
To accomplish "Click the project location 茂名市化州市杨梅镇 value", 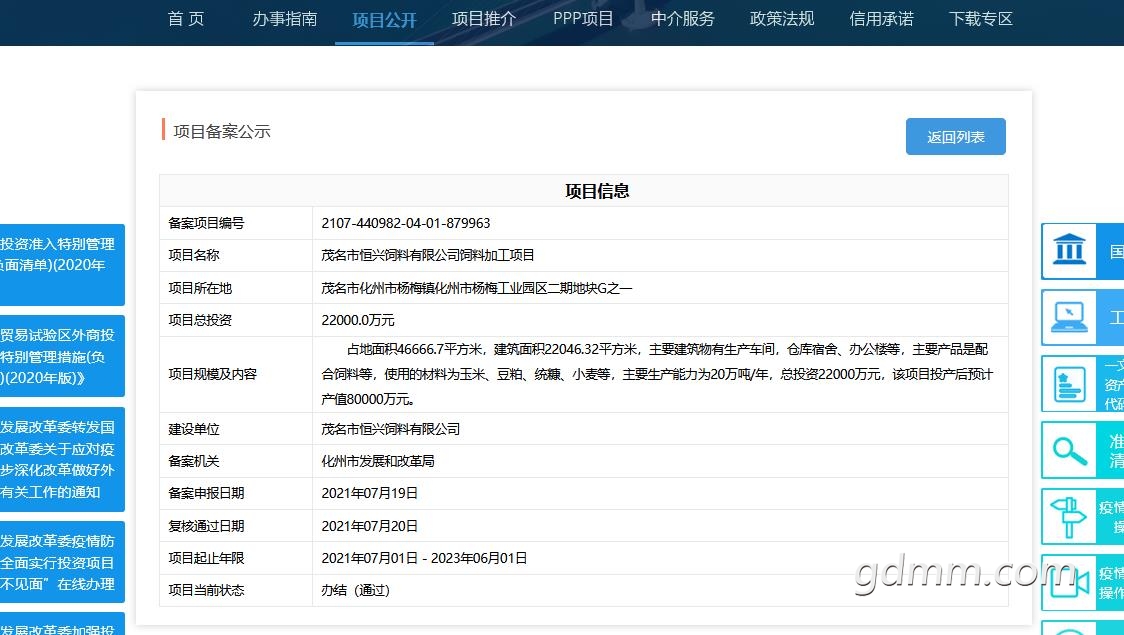I will (477, 288).
